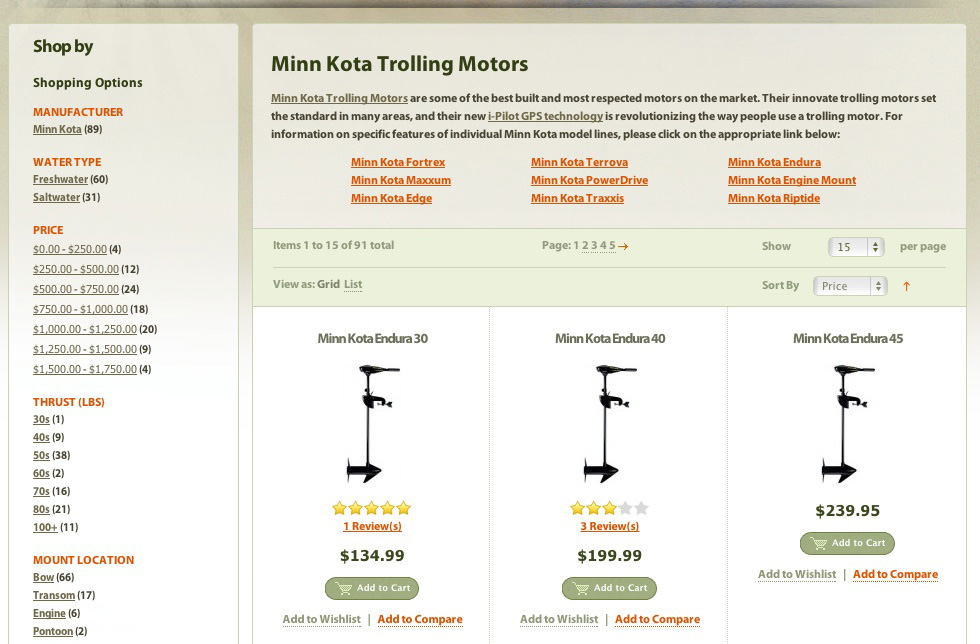Image resolution: width=980 pixels, height=644 pixels.
Task: Open the Minn Kota Endura 40 title
Action: (x=610, y=338)
